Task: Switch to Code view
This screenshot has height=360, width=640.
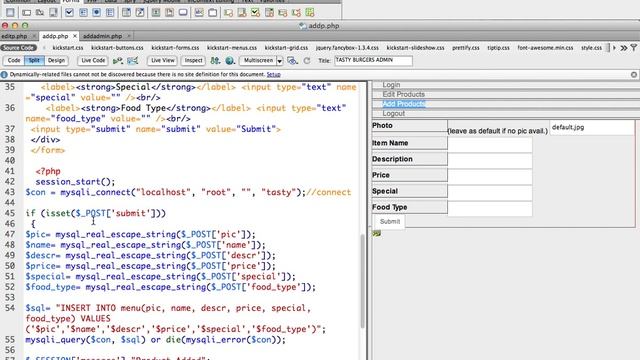Action: click(14, 60)
